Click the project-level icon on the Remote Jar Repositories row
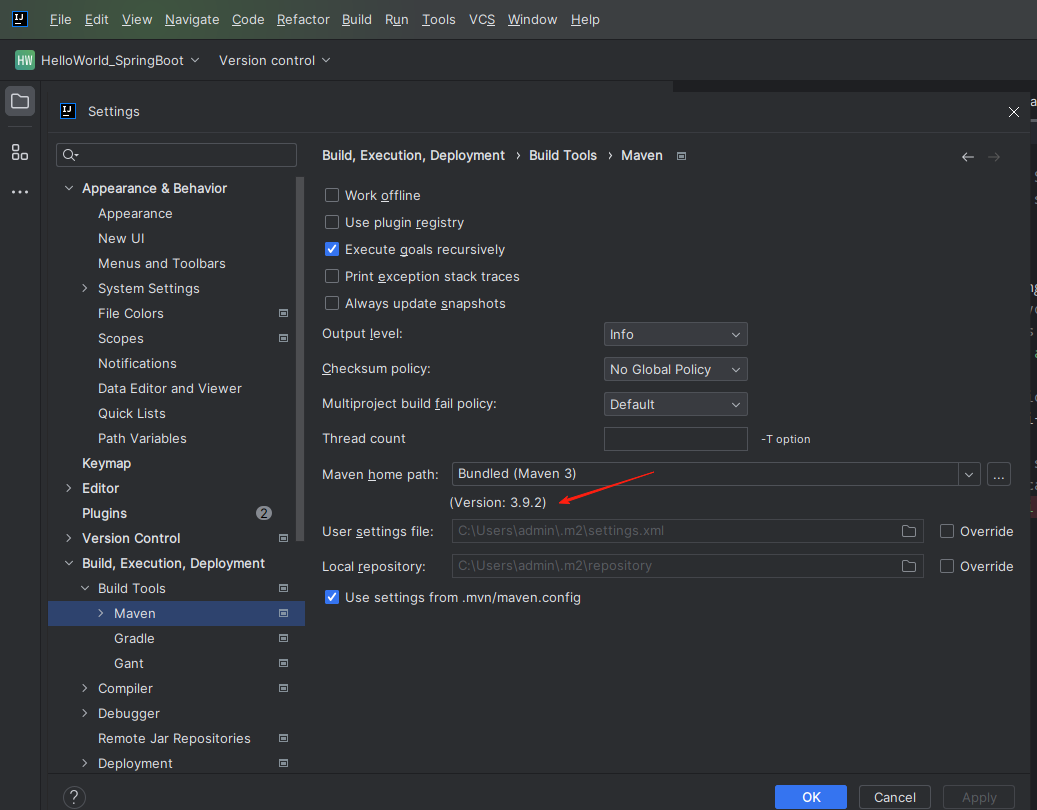Viewport: 1037px width, 810px height. [283, 738]
